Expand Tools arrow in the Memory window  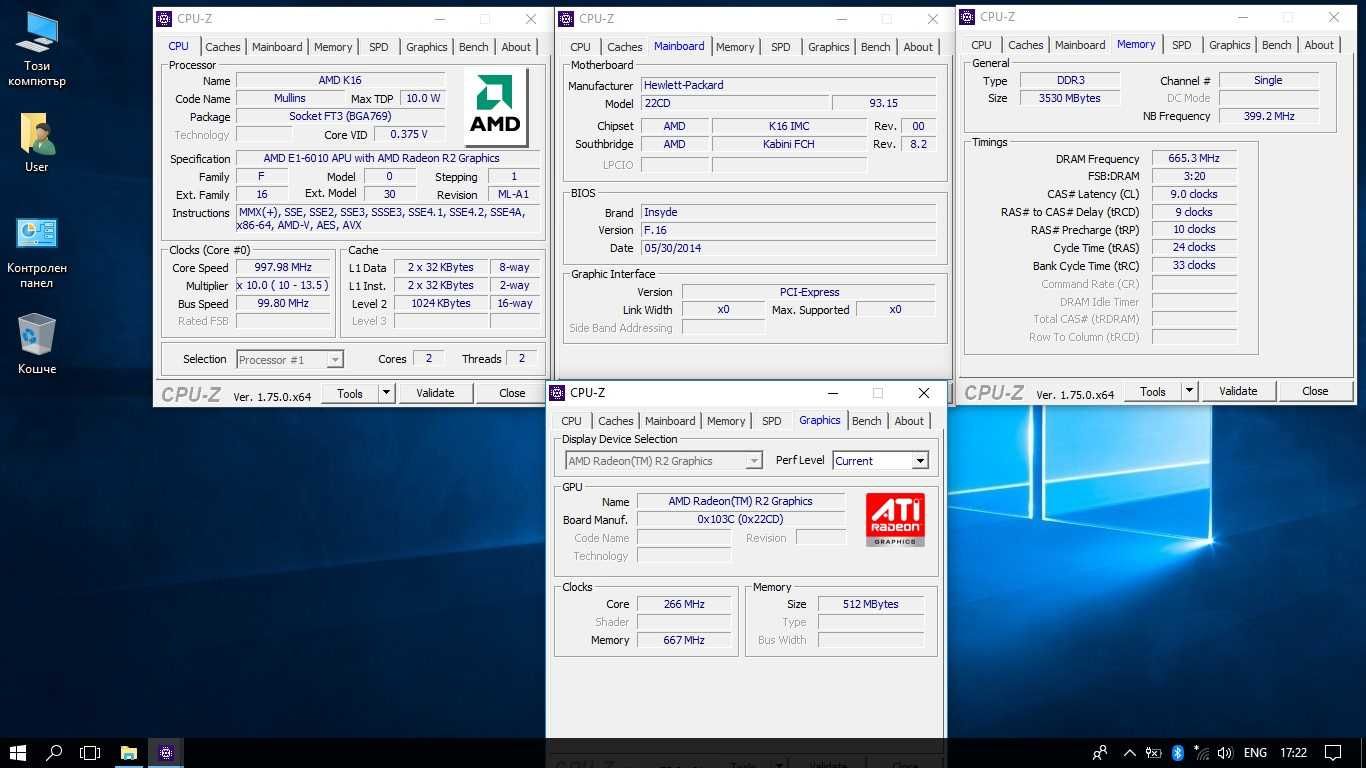1189,391
